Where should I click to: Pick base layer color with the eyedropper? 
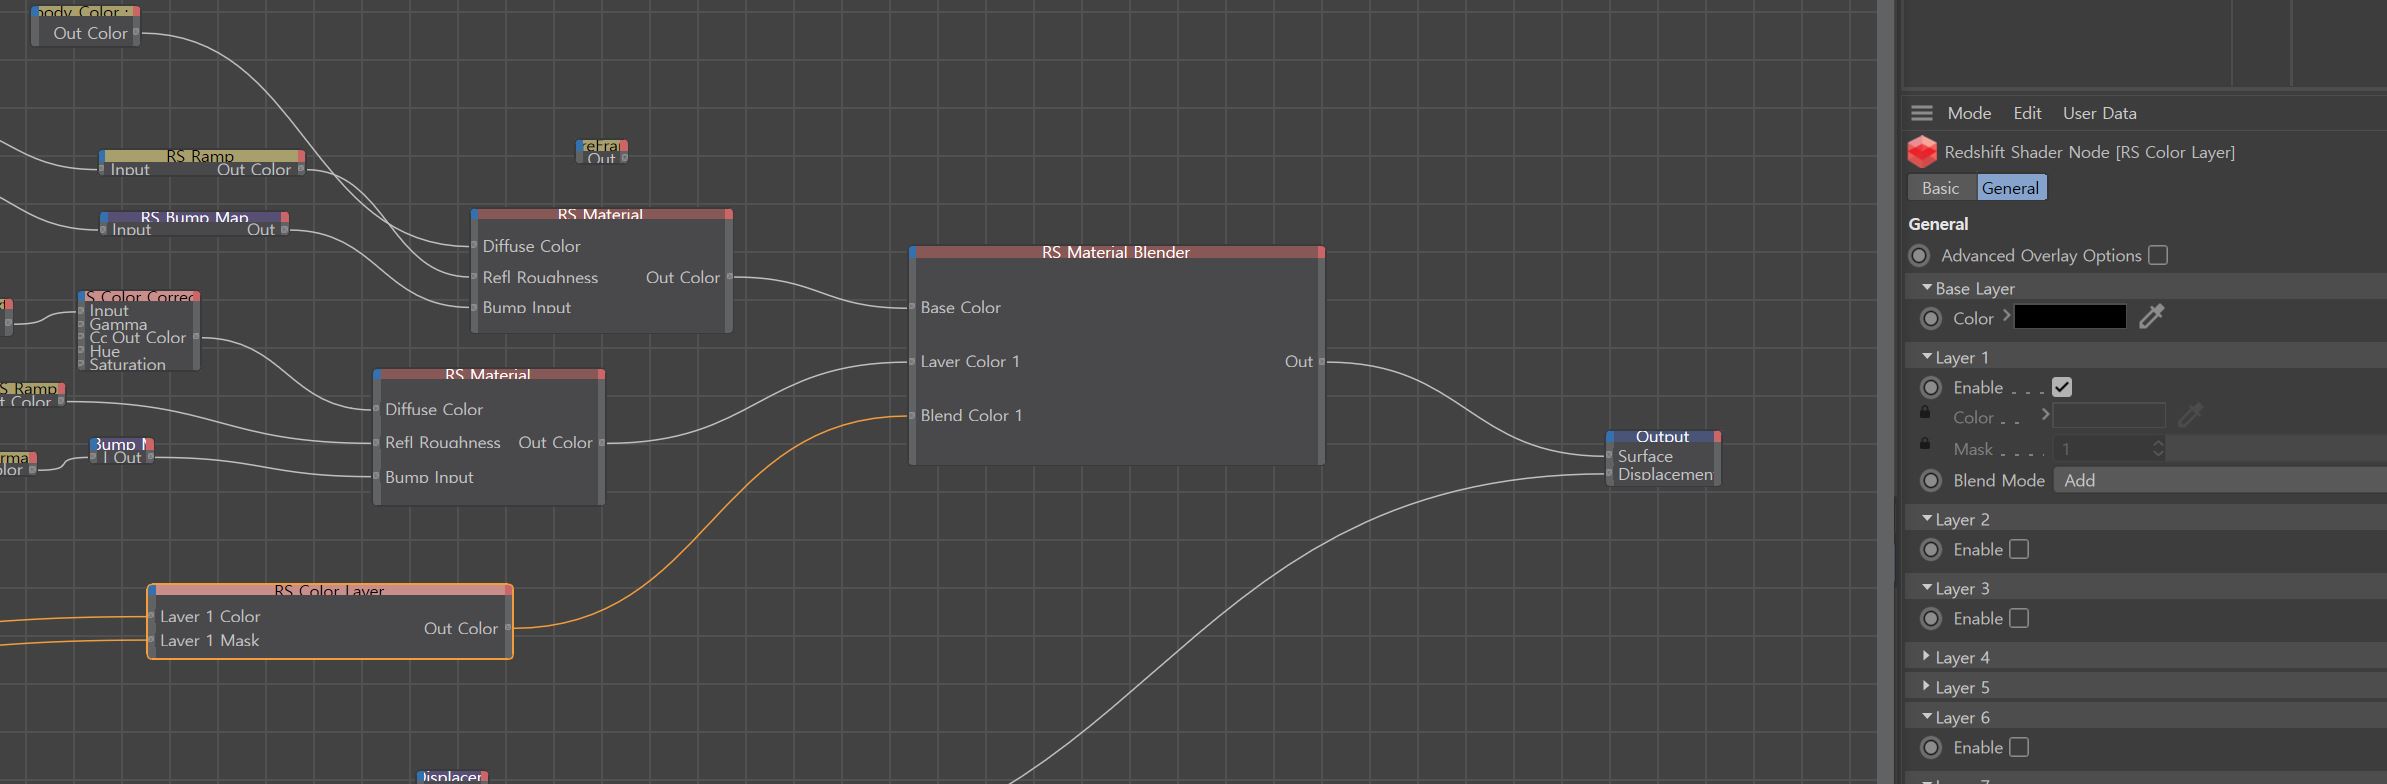2151,317
